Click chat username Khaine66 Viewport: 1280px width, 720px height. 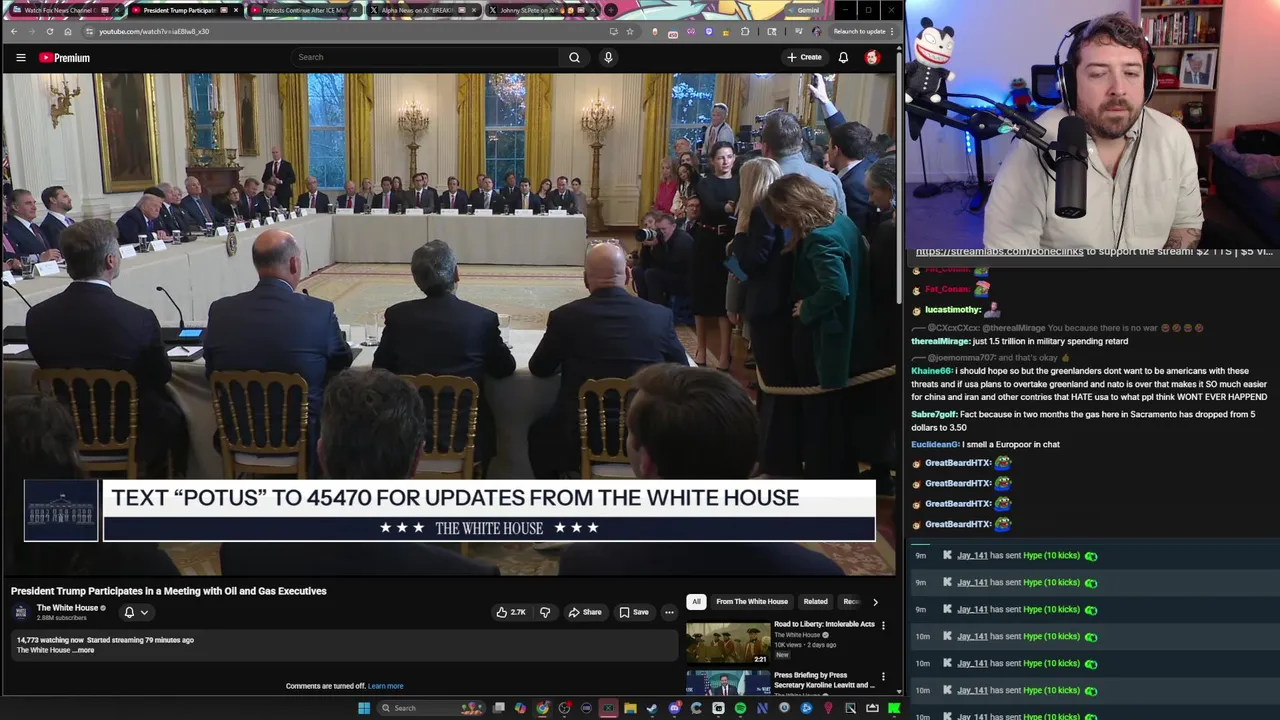click(x=932, y=371)
